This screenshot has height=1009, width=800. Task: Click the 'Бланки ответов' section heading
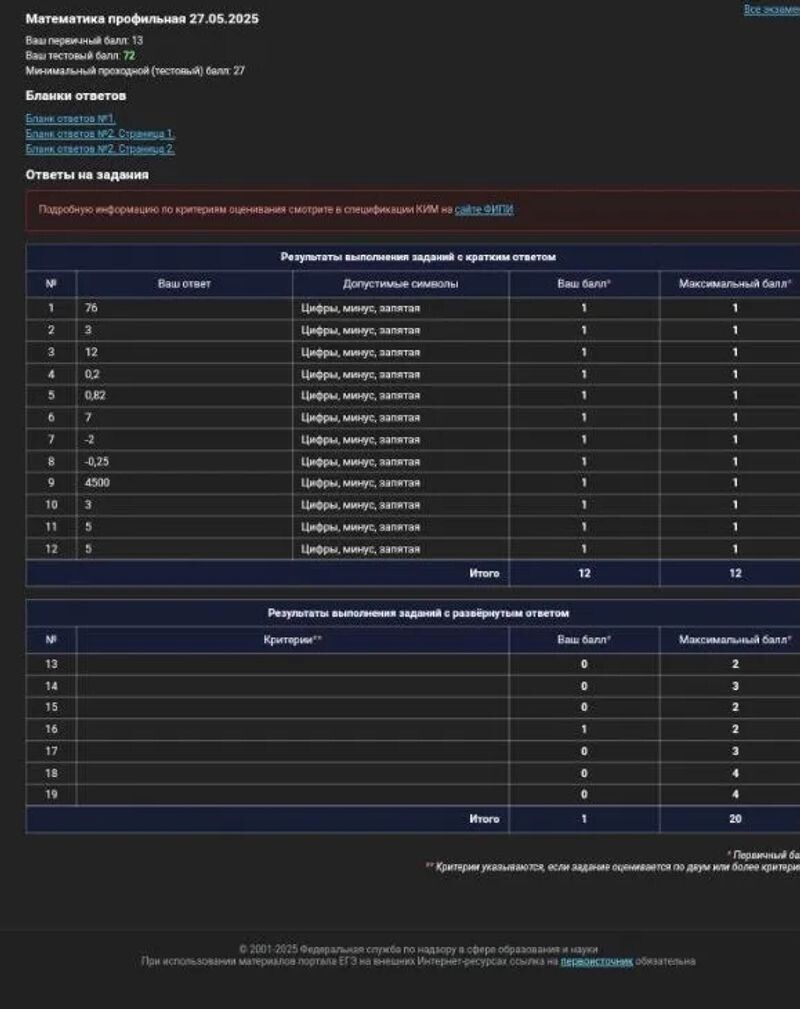point(76,97)
